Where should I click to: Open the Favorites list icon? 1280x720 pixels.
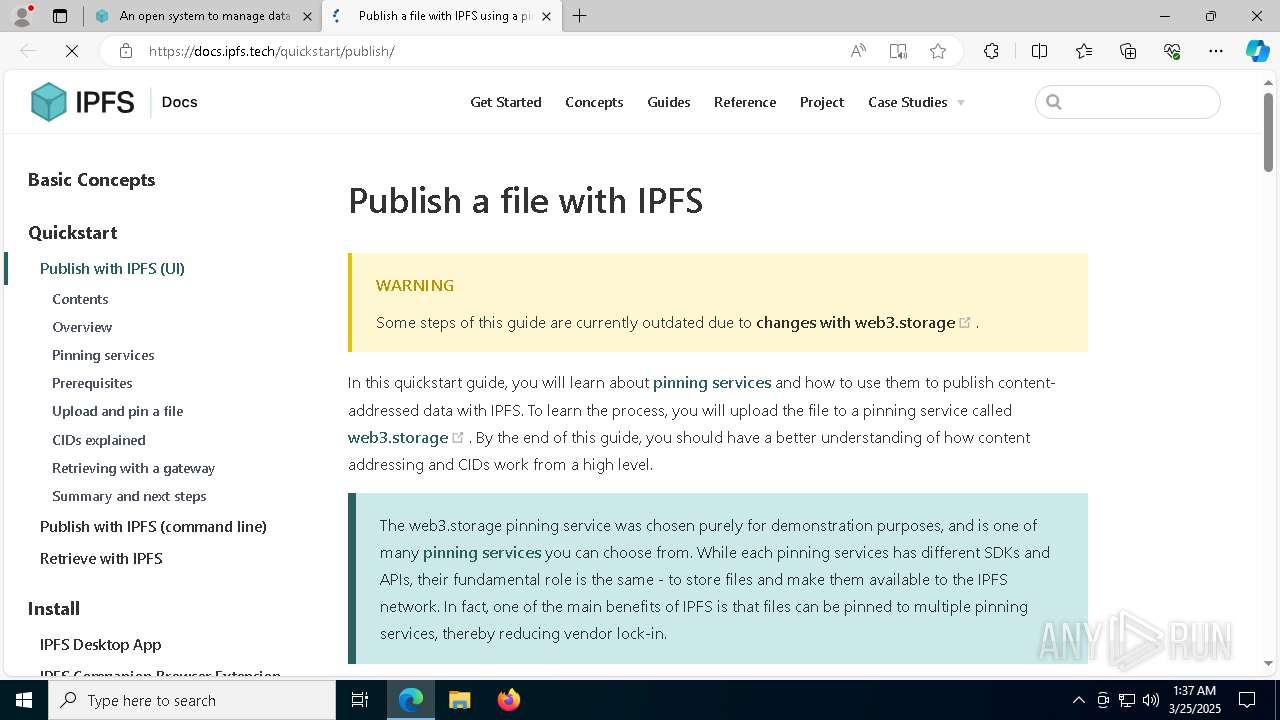point(1084,51)
